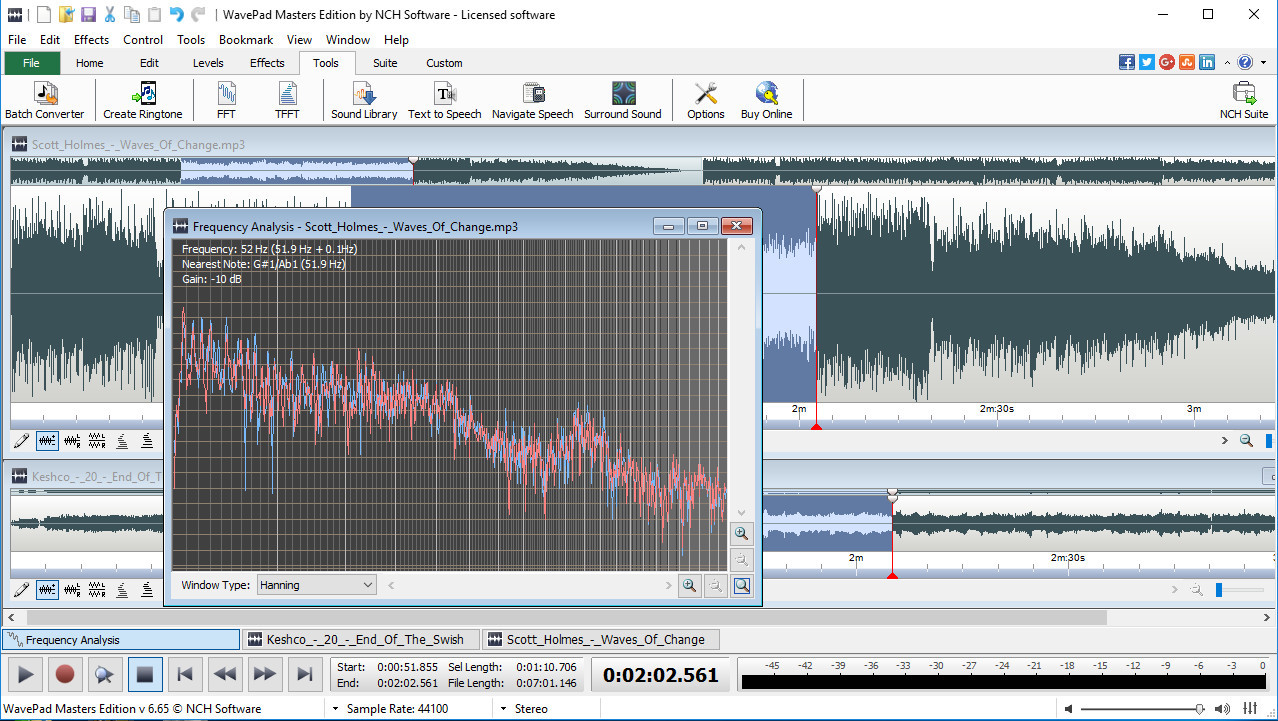Toggle the highlighted waveform view mode on Keshco track
Viewport: 1278px width, 721px height.
pos(47,589)
